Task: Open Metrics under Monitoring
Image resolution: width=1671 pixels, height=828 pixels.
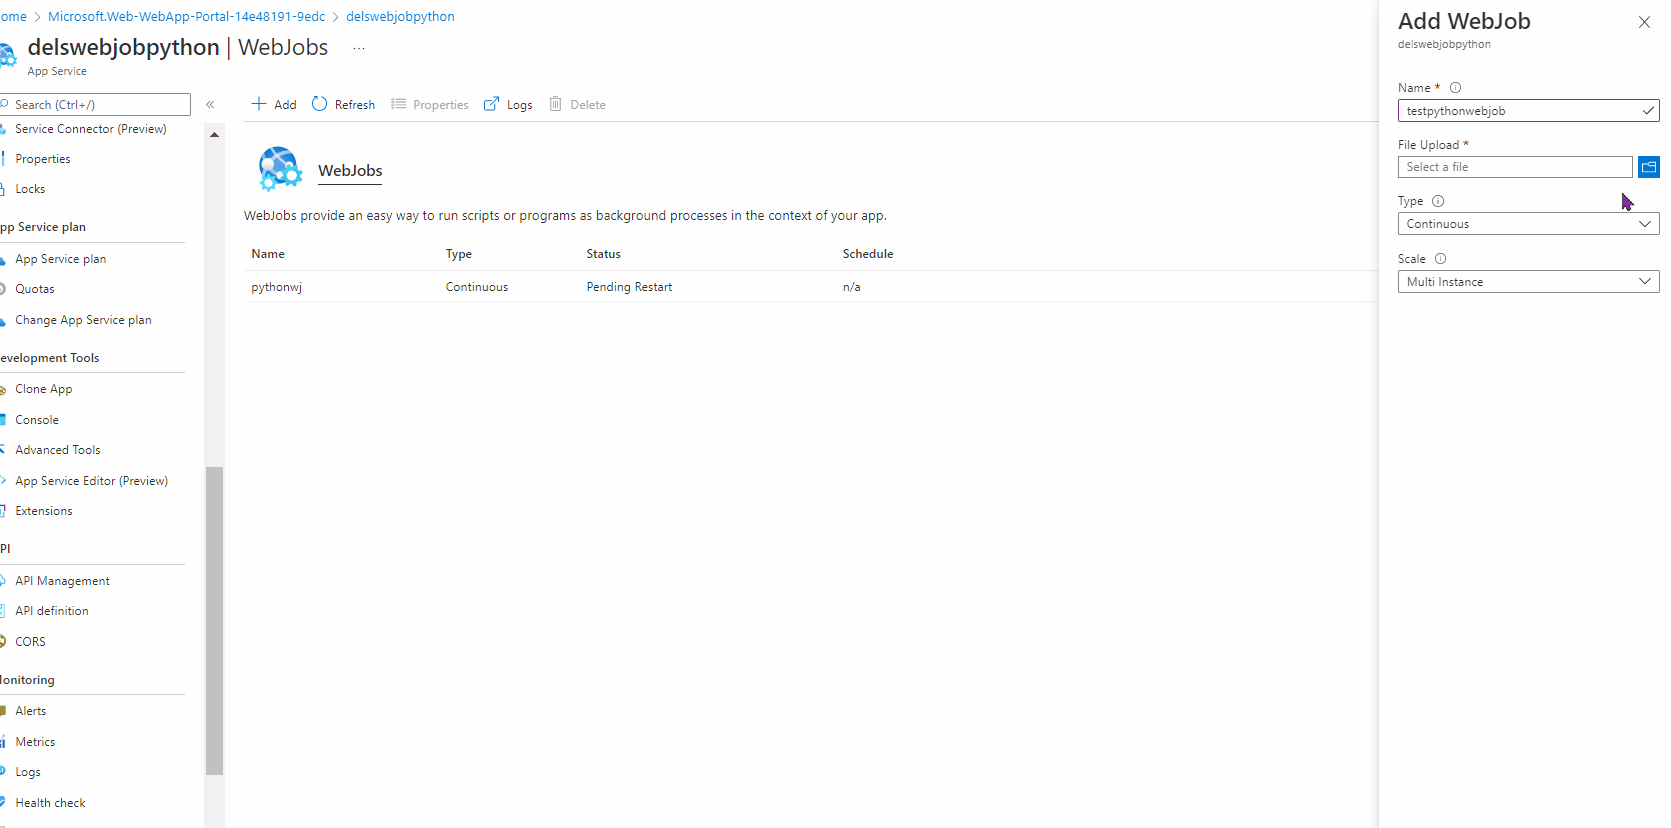Action: pos(35,742)
